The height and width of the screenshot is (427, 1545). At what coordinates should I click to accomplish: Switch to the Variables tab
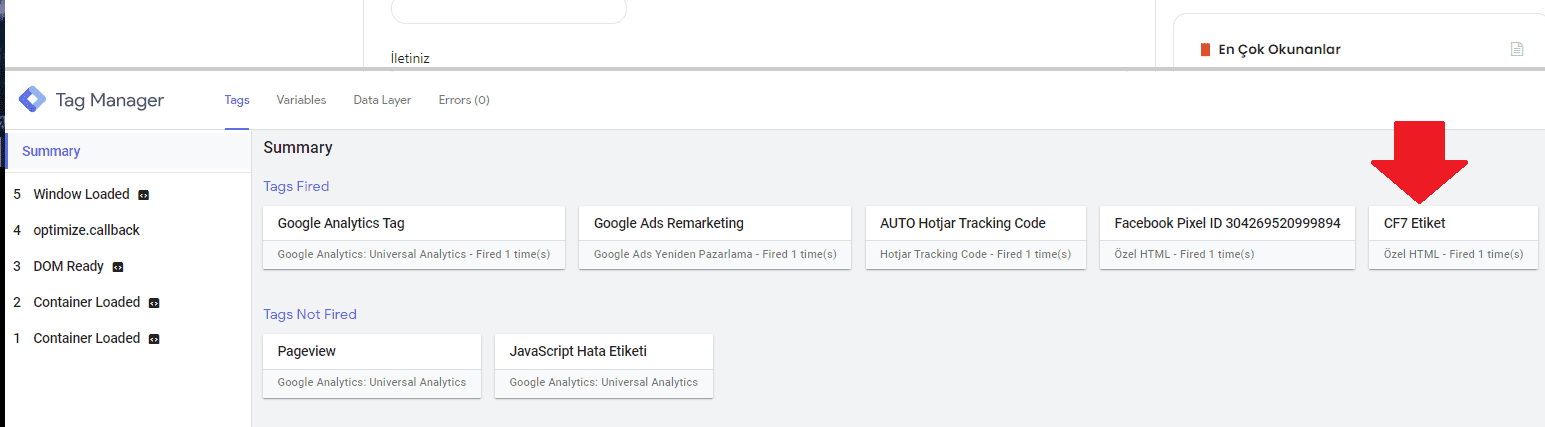pyautogui.click(x=301, y=100)
